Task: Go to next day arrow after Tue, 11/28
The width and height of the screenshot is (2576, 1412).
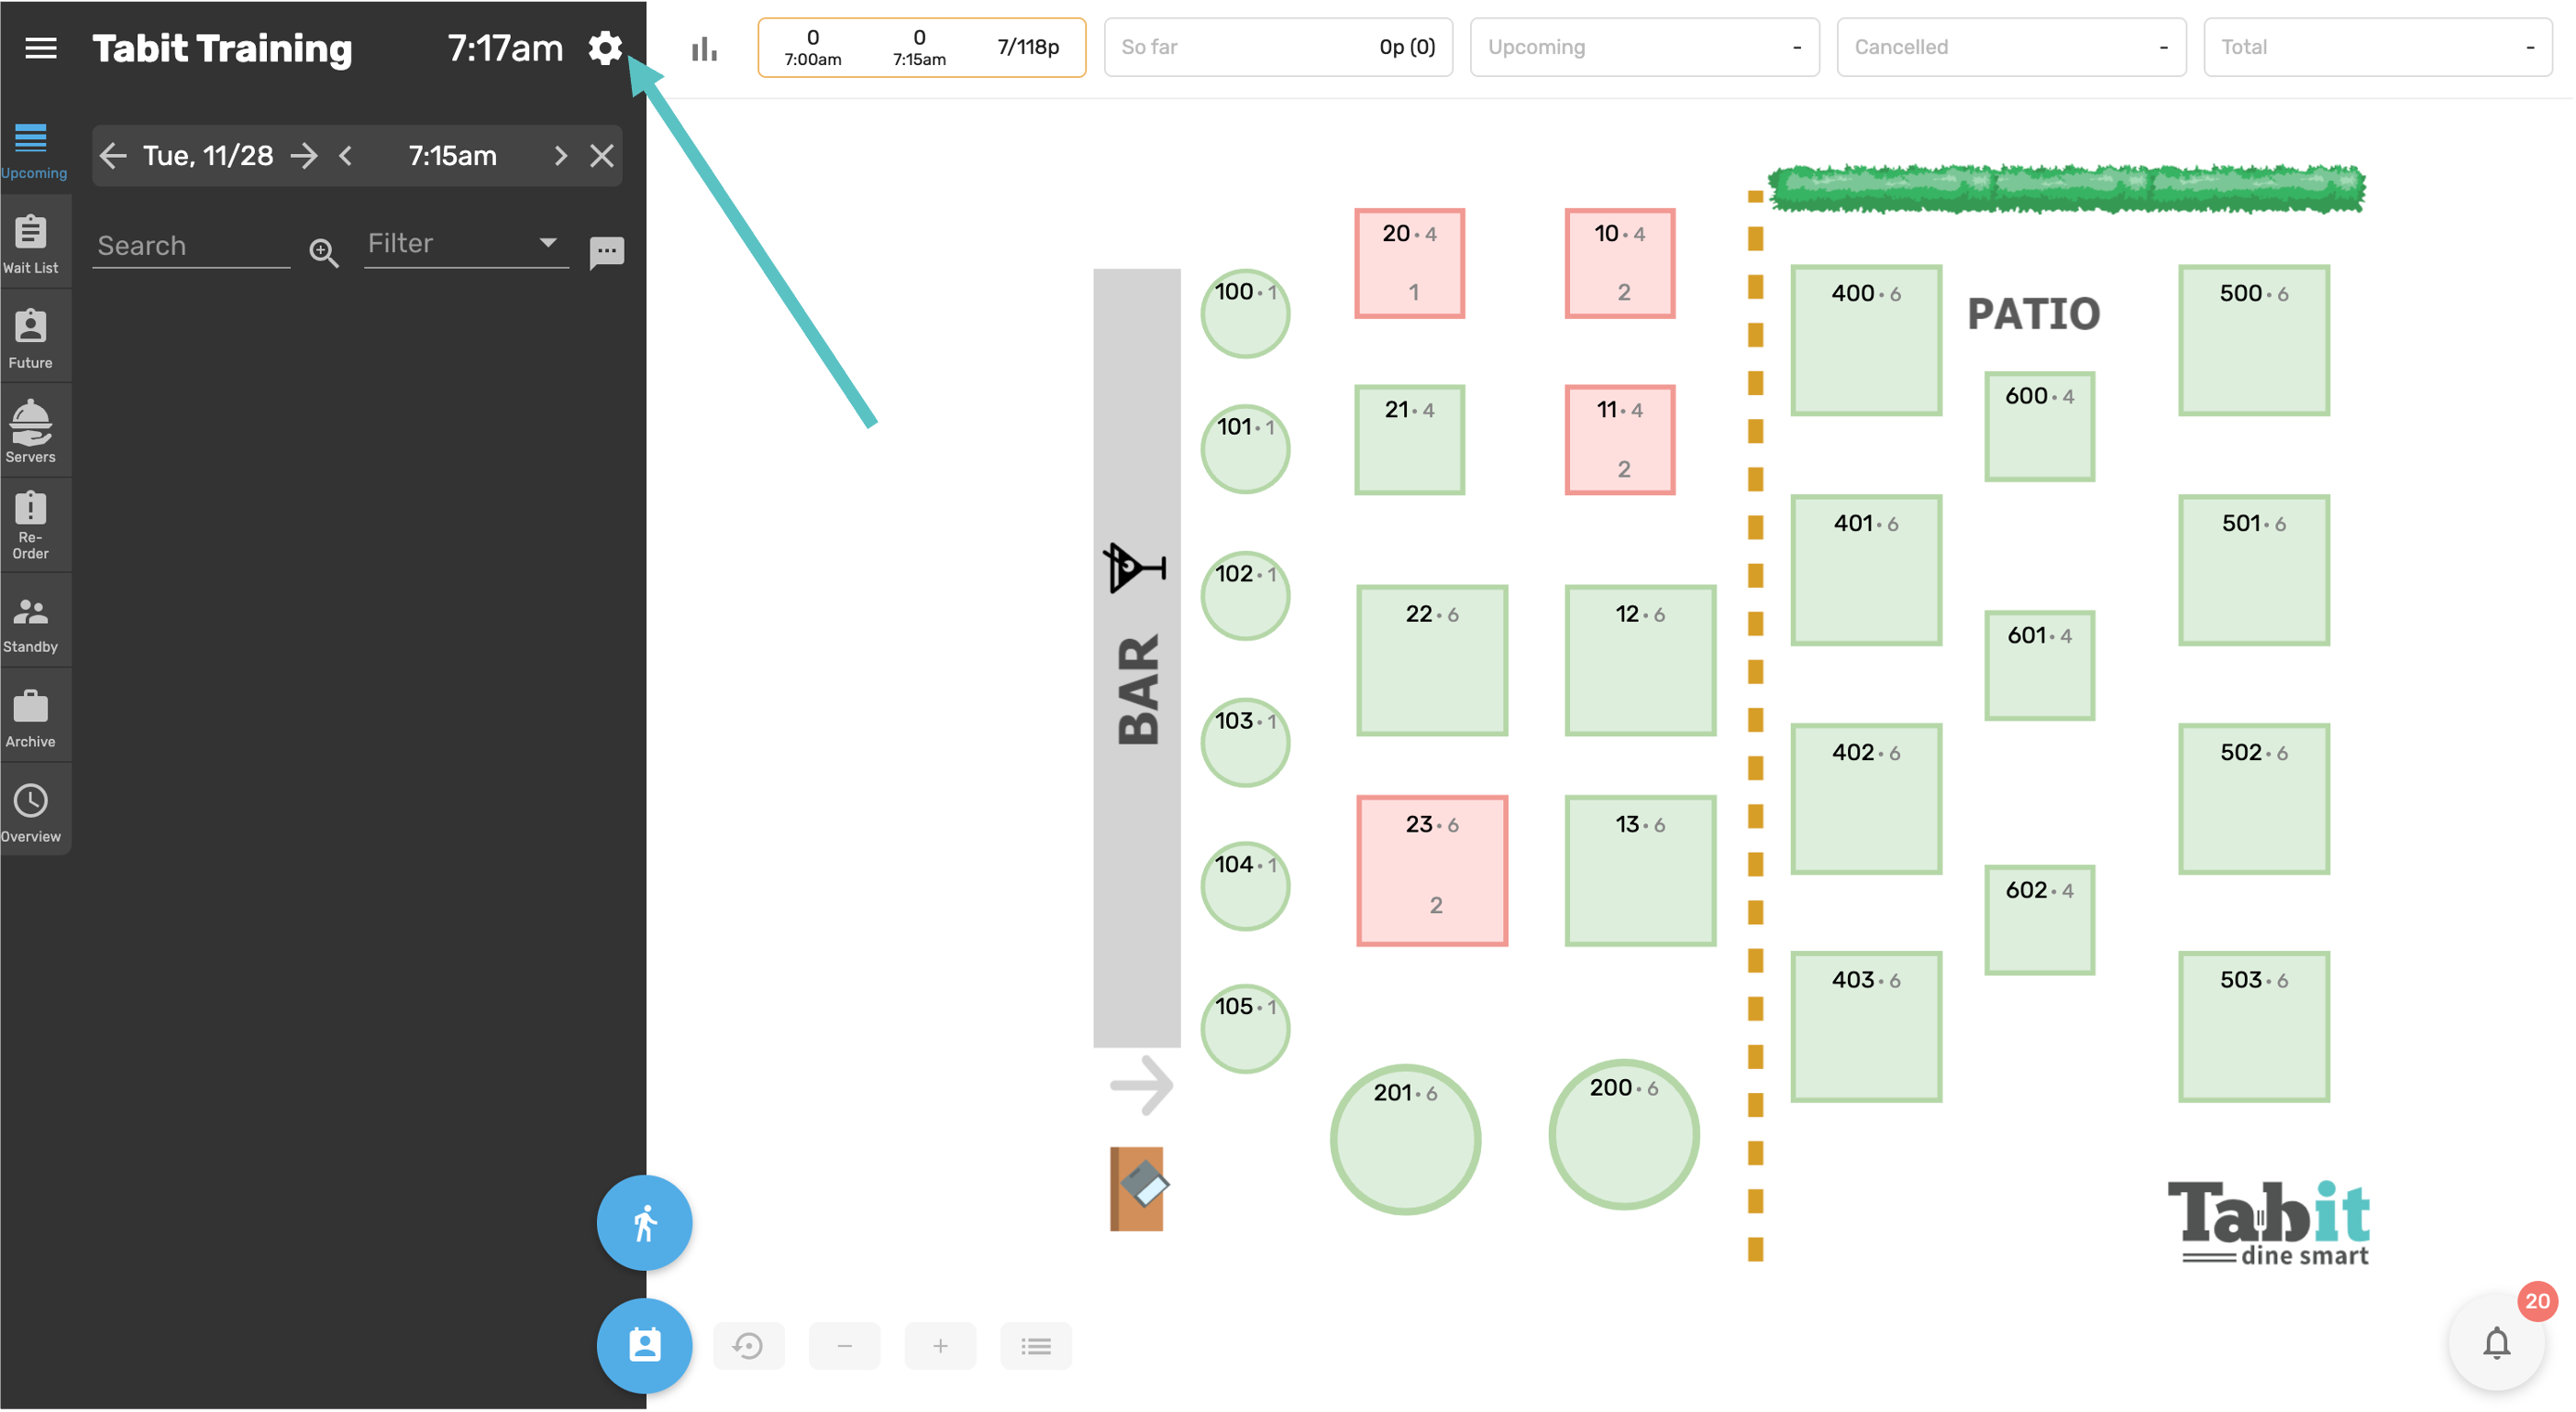Action: pos(304,156)
